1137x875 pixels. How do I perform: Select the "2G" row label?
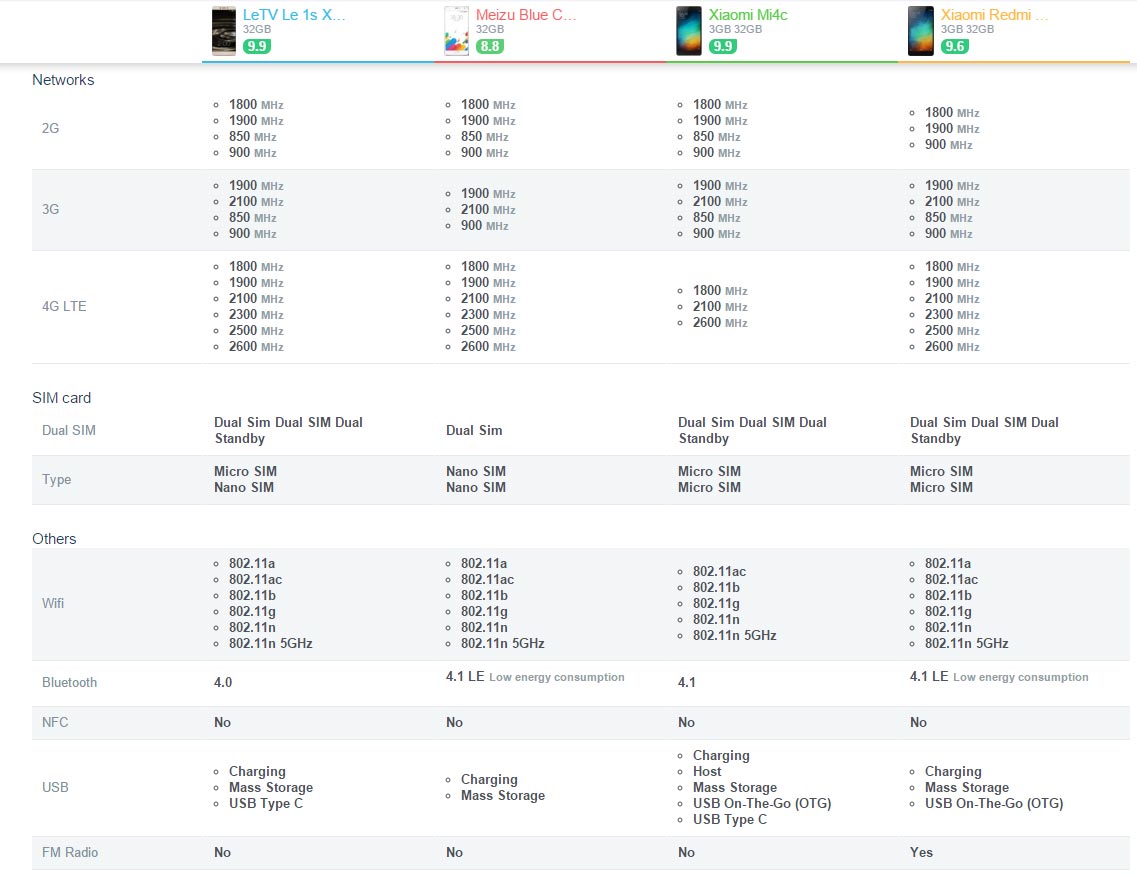[x=50, y=128]
